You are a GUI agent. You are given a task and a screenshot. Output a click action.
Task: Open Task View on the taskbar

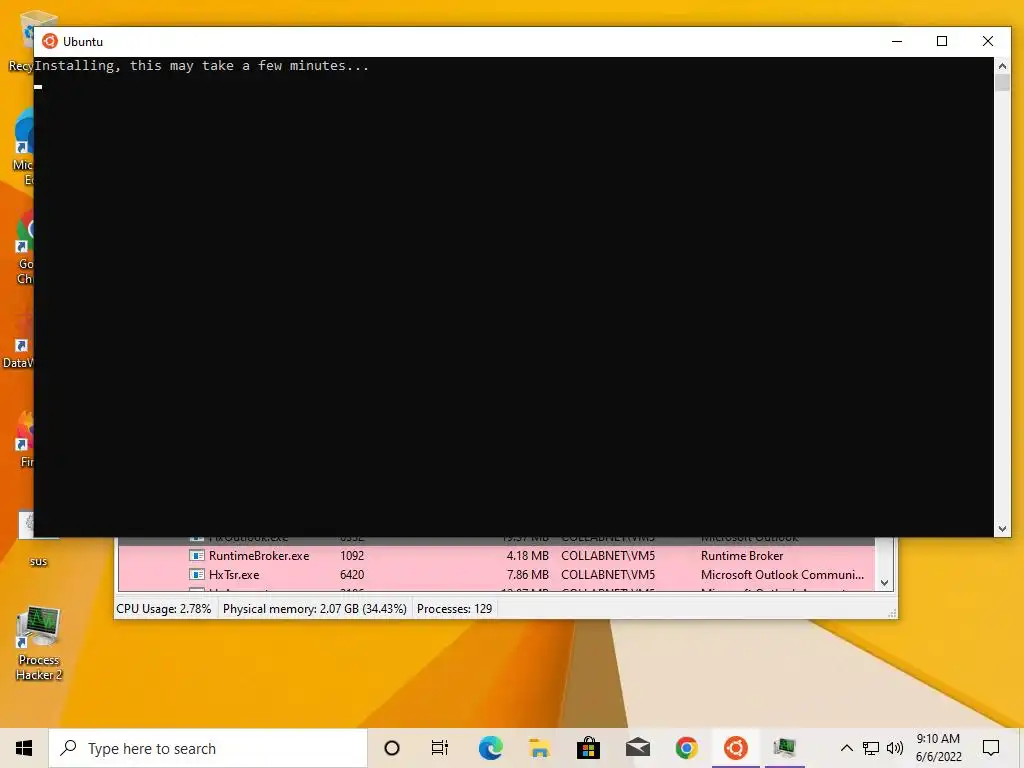pos(440,748)
